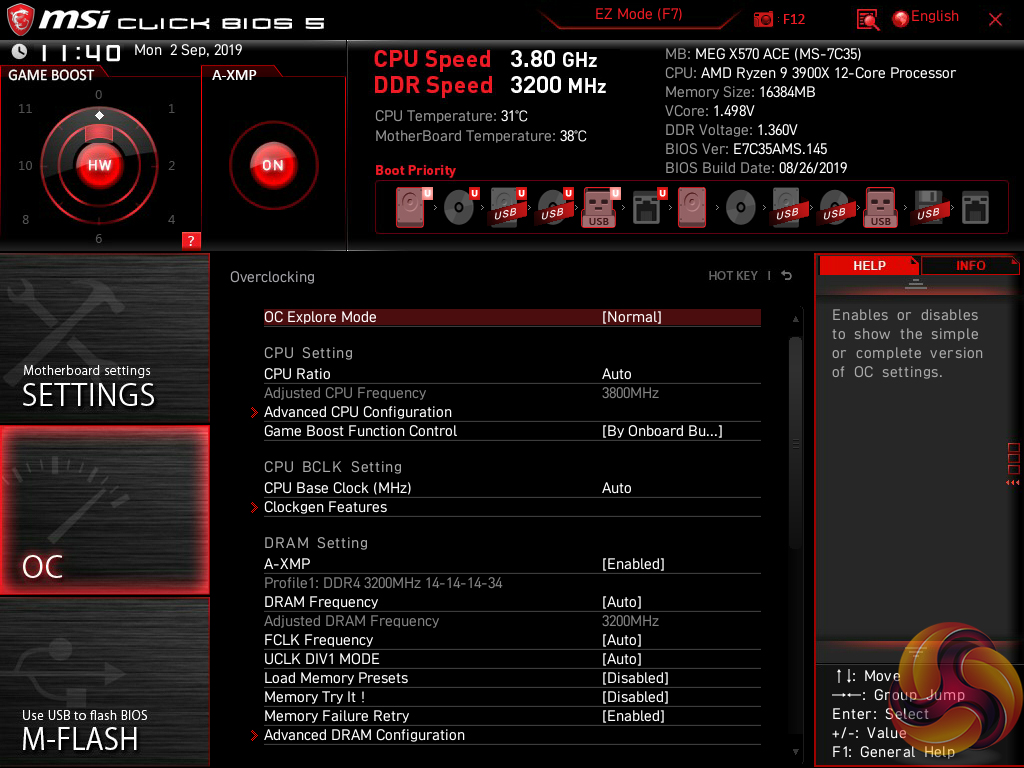Close BIOS with the red X
Image resolution: width=1024 pixels, height=768 pixels.
pyautogui.click(x=995, y=20)
